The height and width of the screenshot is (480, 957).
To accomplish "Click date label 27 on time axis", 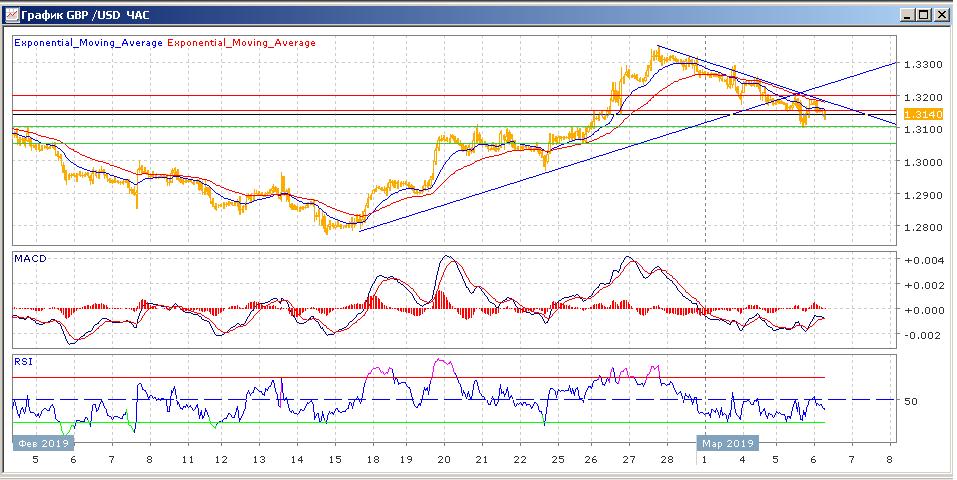I will [629, 460].
